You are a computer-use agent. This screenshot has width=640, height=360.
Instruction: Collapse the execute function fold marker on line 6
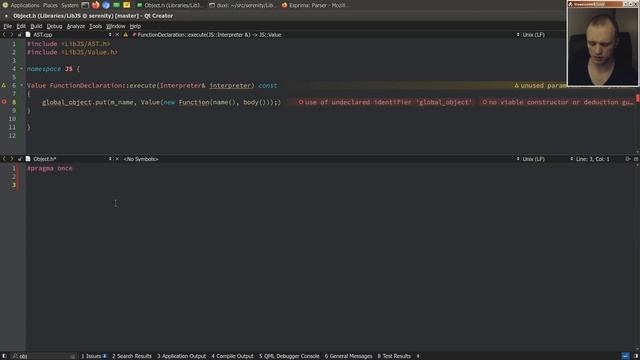click(x=22, y=86)
